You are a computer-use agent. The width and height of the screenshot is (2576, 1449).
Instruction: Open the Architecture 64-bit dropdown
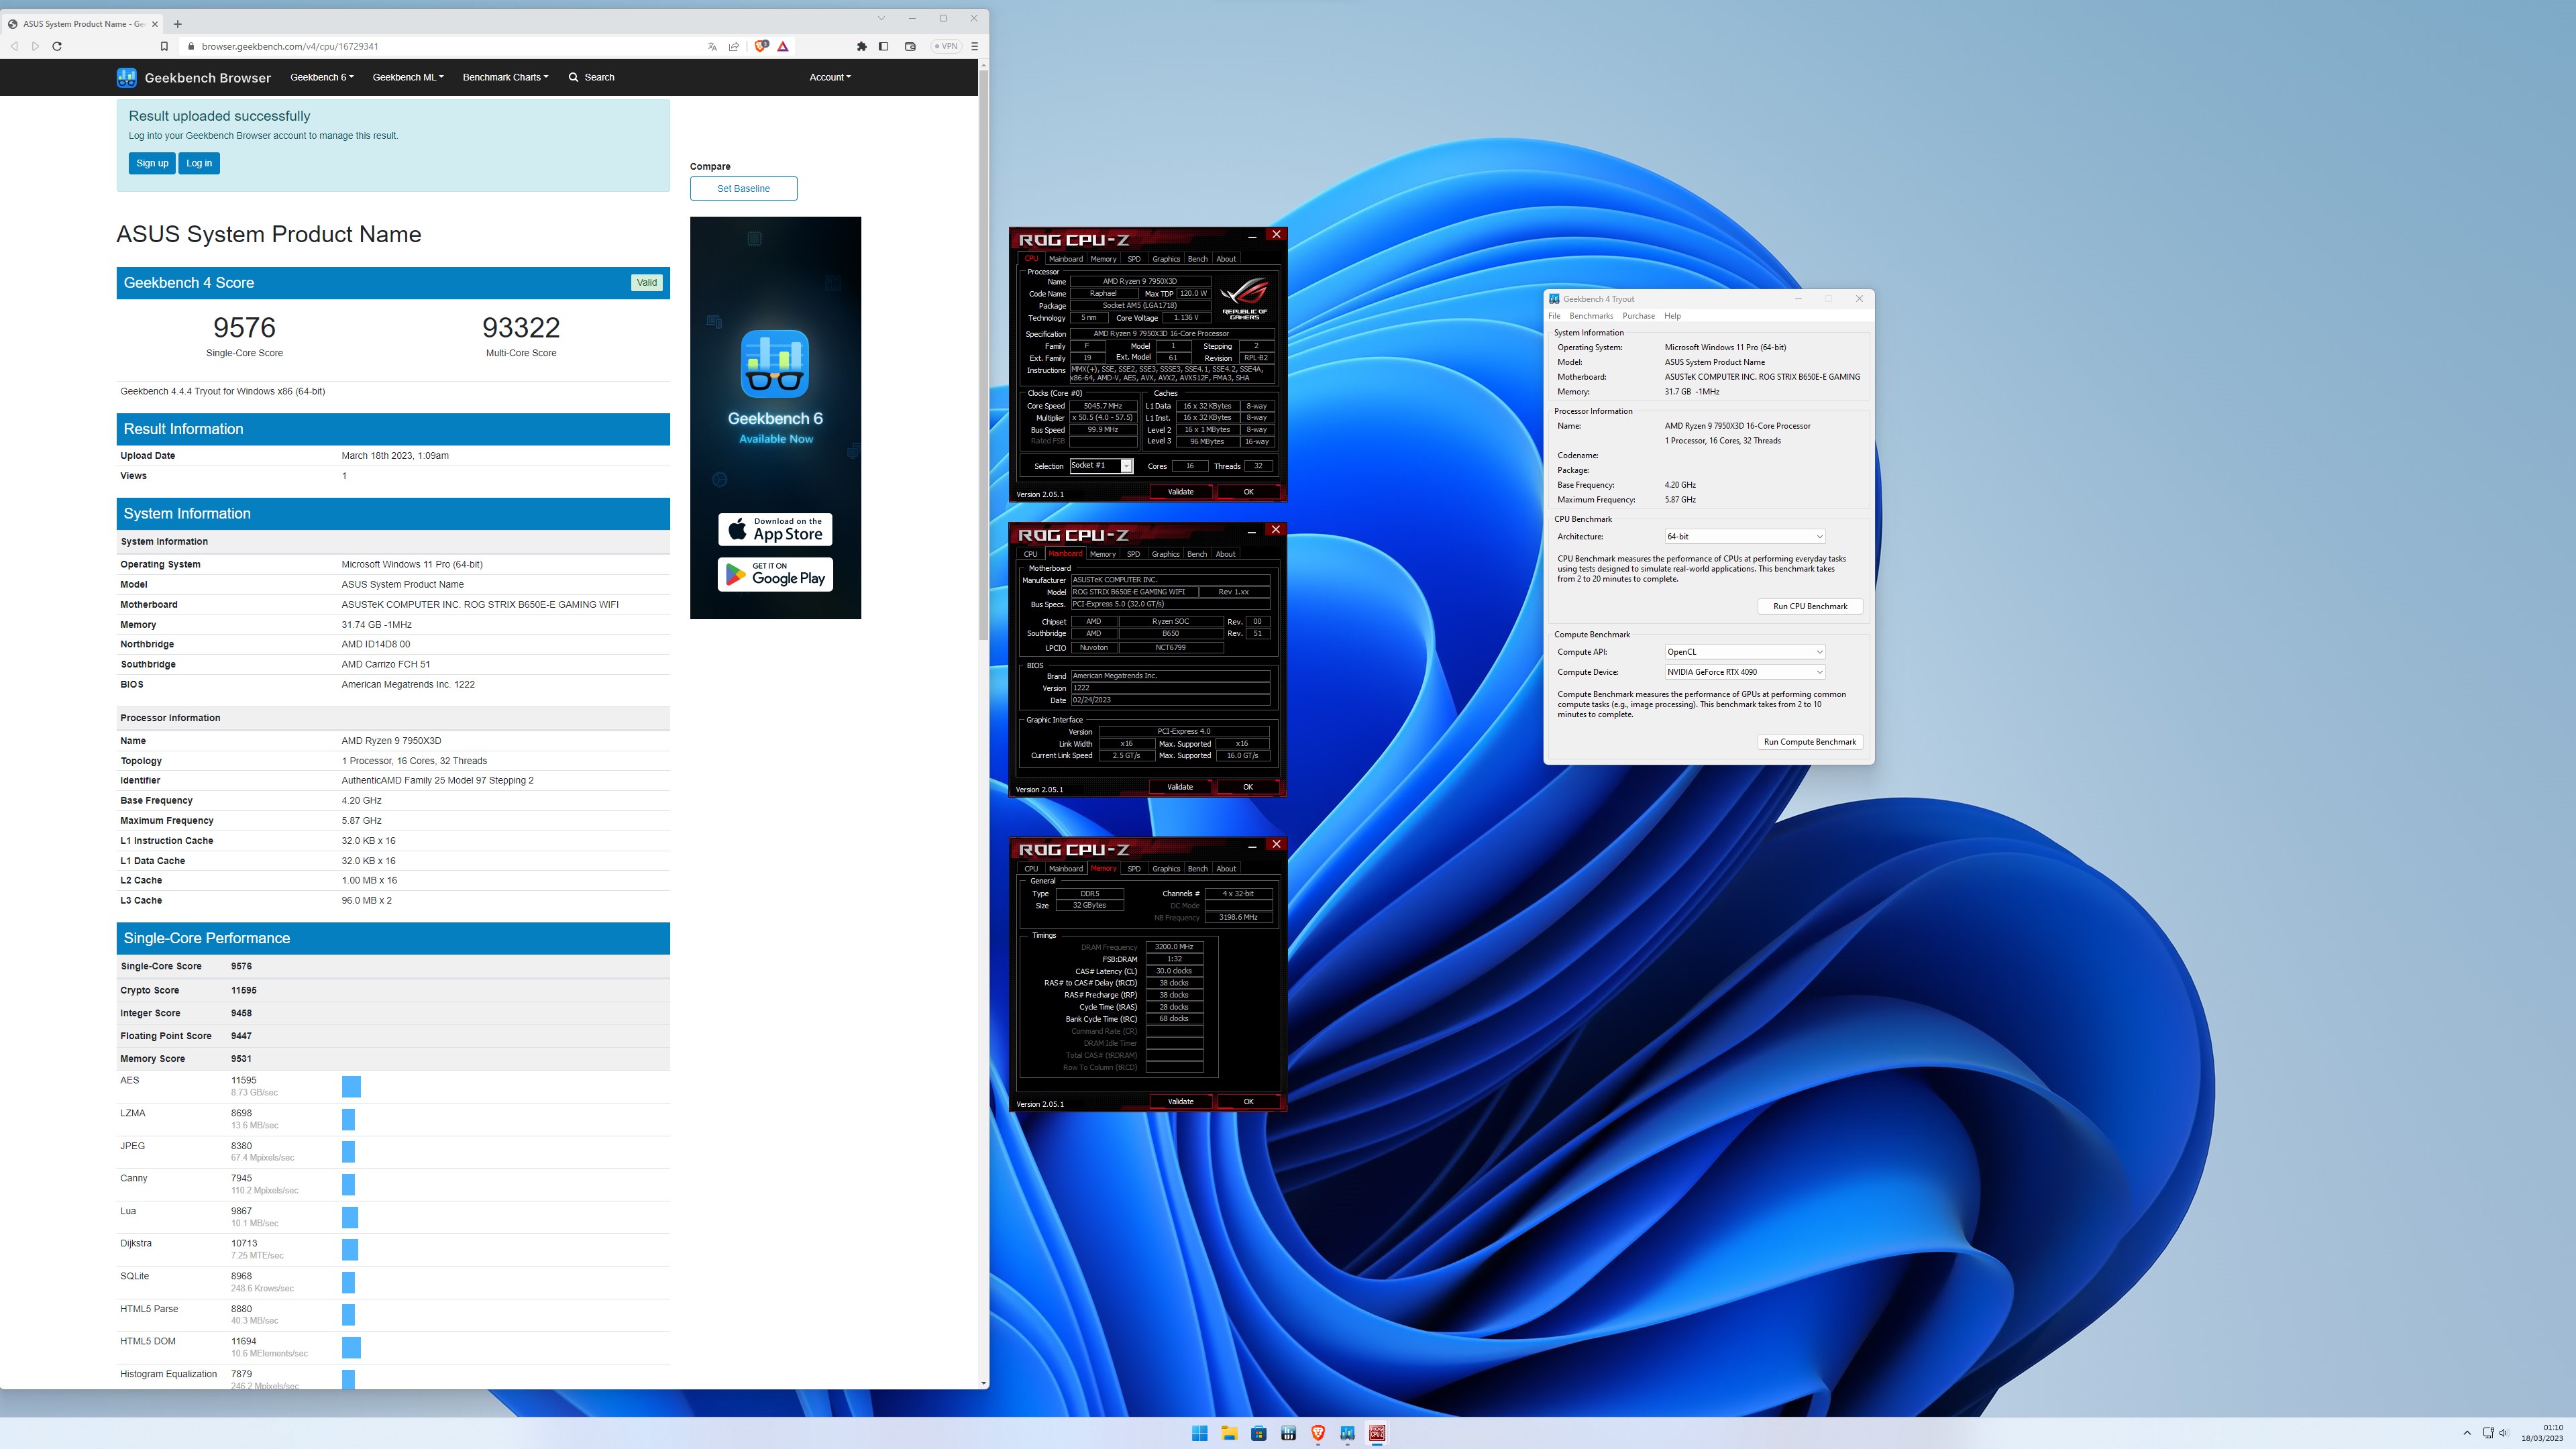pyautogui.click(x=1745, y=537)
